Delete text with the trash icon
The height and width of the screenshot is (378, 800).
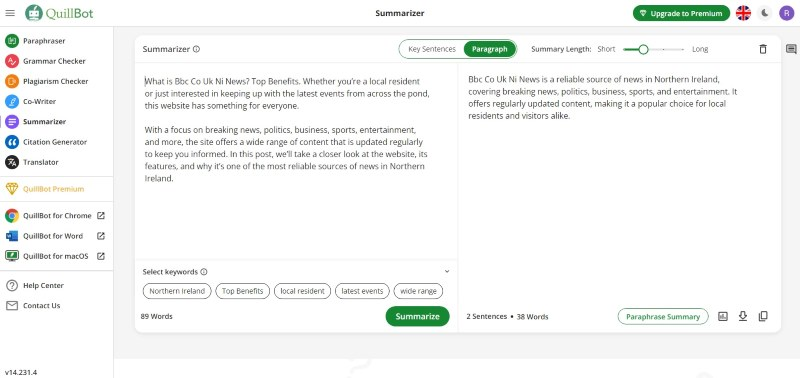[x=763, y=49]
